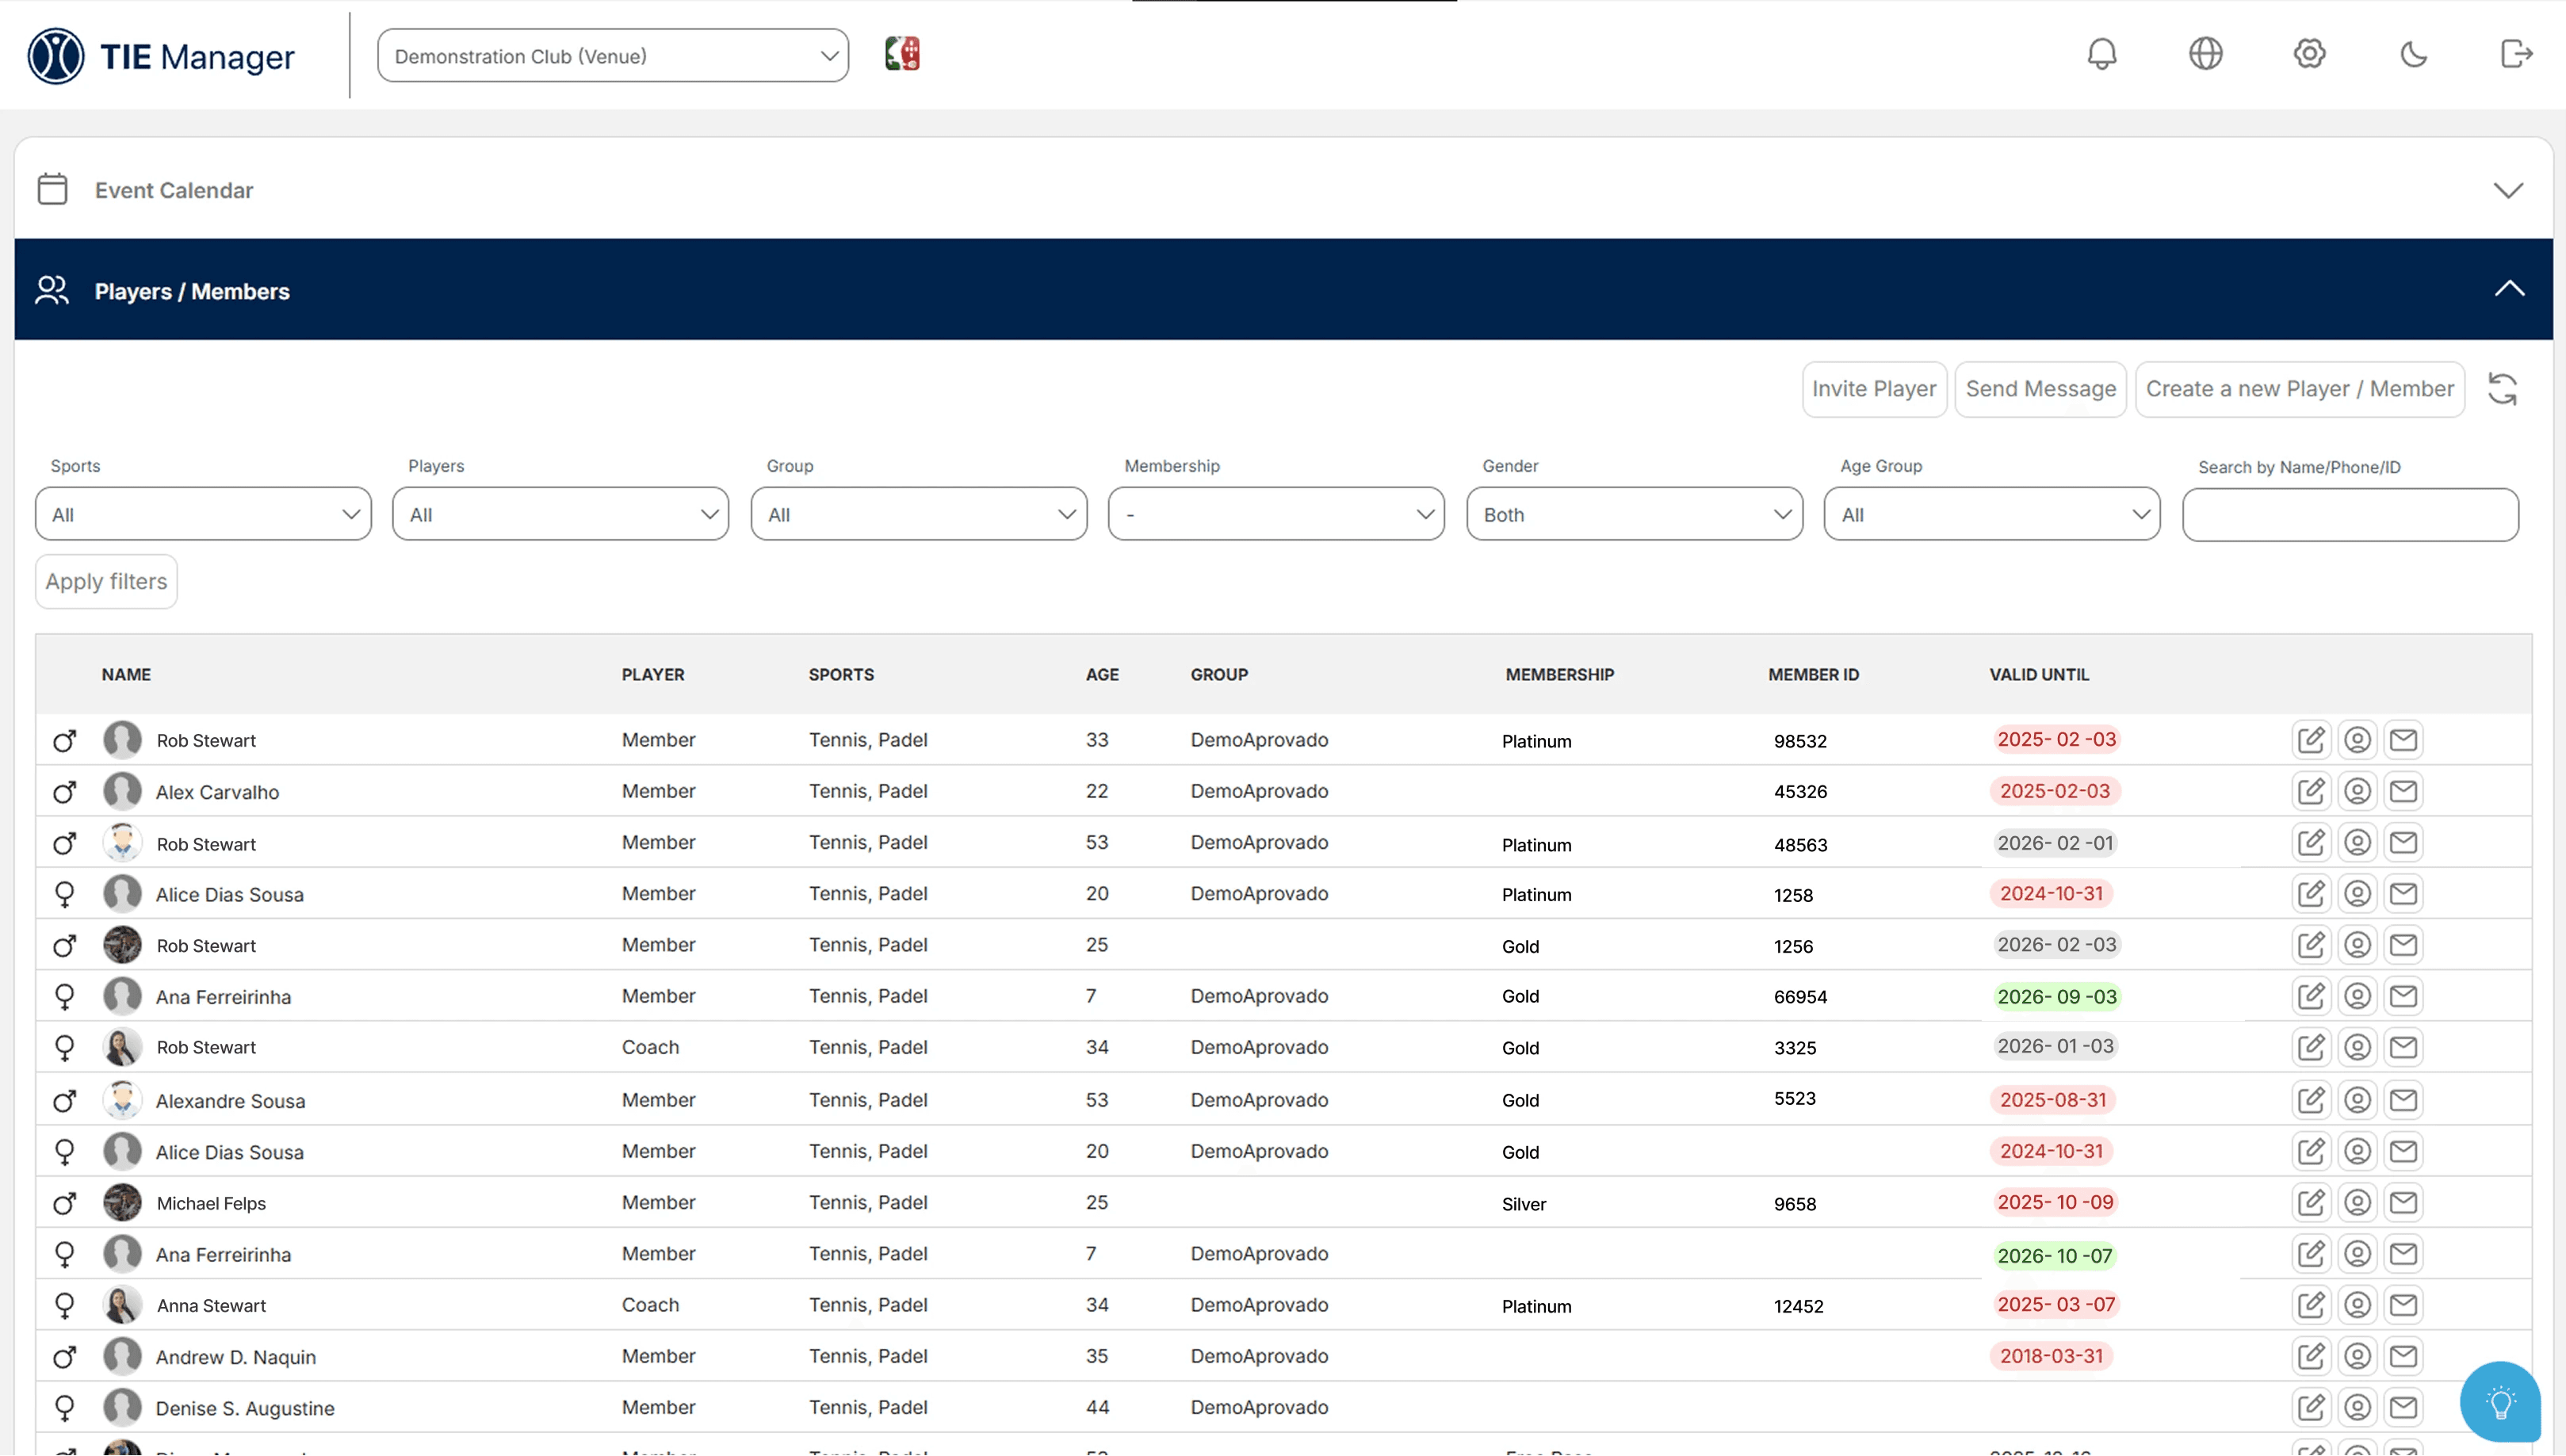Edit Rob Stewart member 48563
2566x1456 pixels.
coord(2311,843)
